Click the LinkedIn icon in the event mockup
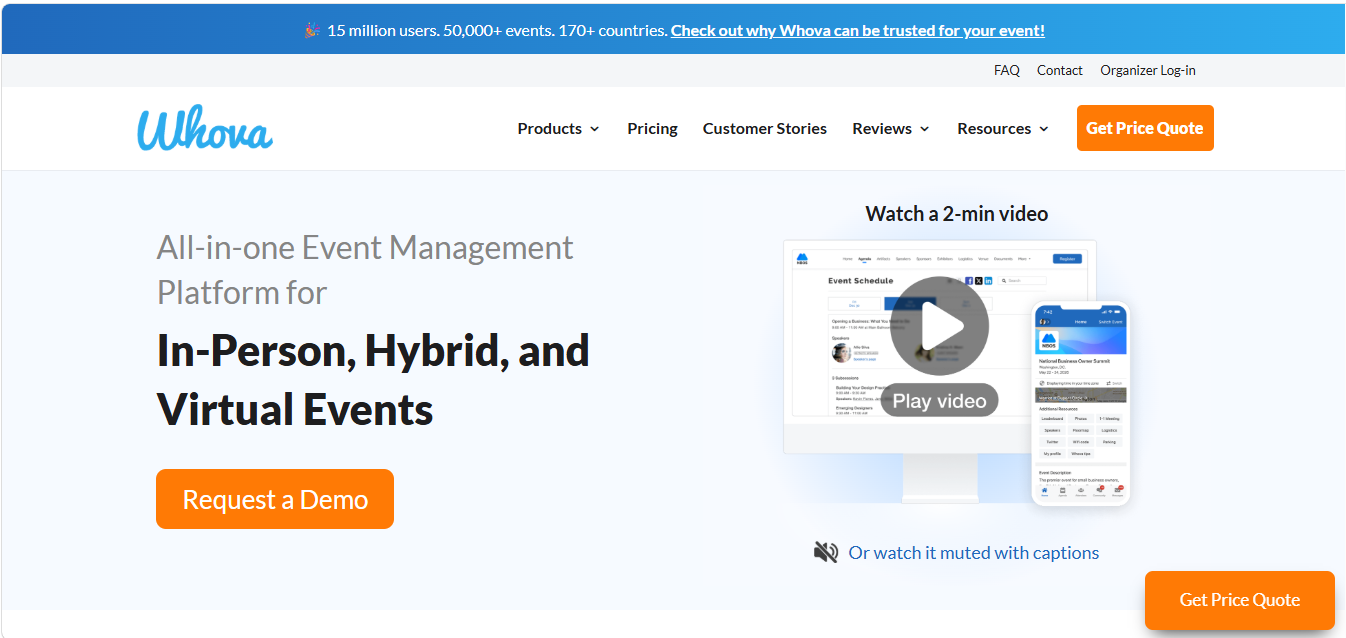This screenshot has height=638, width=1346. point(988,280)
